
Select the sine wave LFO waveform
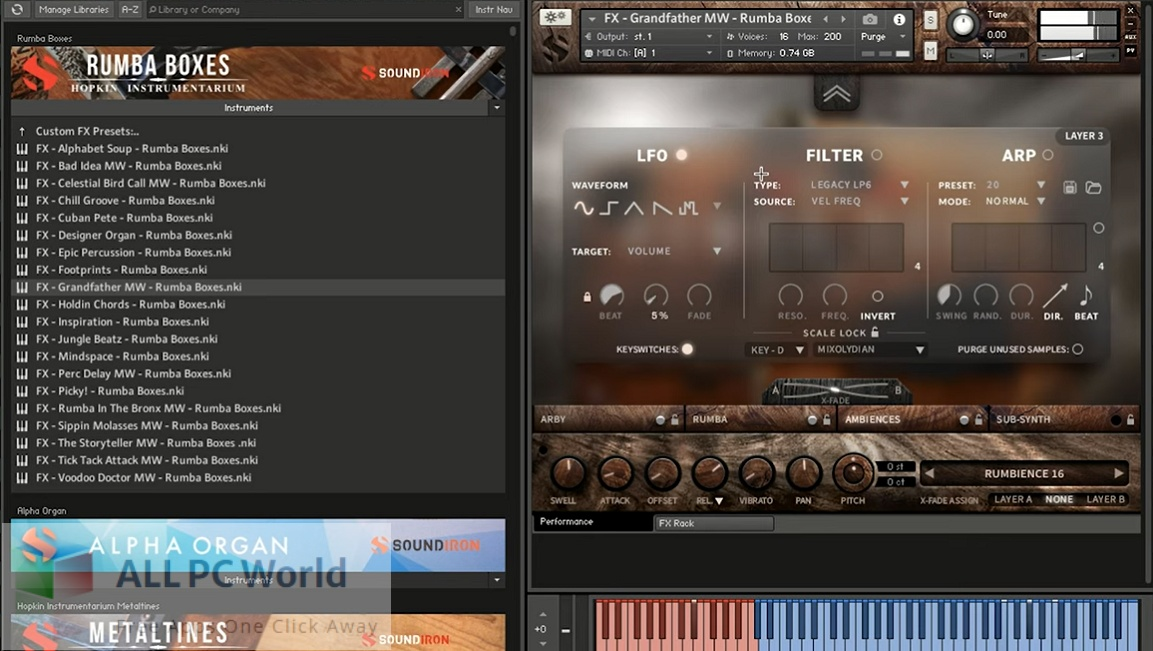(583, 208)
